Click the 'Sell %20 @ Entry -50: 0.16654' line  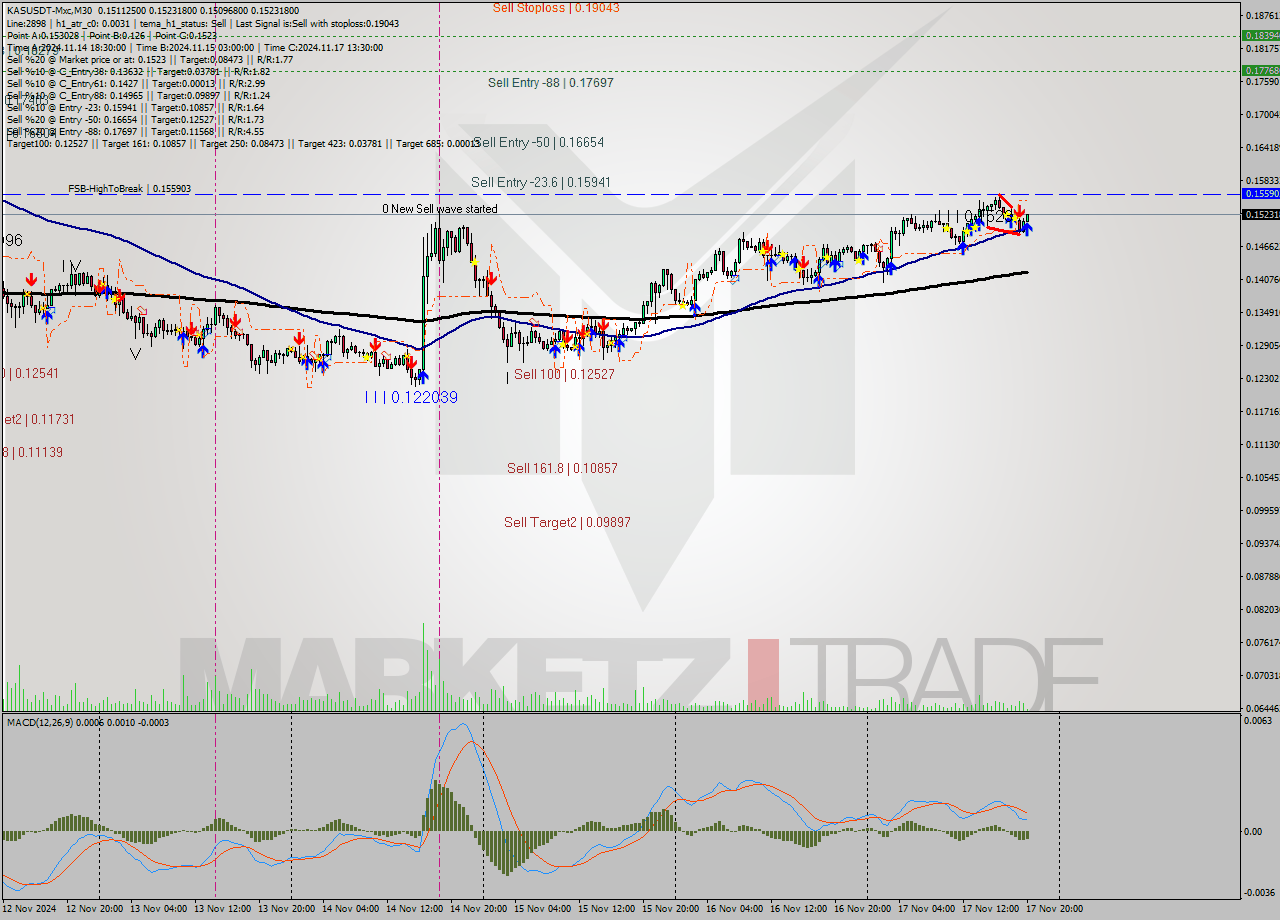[x=135, y=119]
